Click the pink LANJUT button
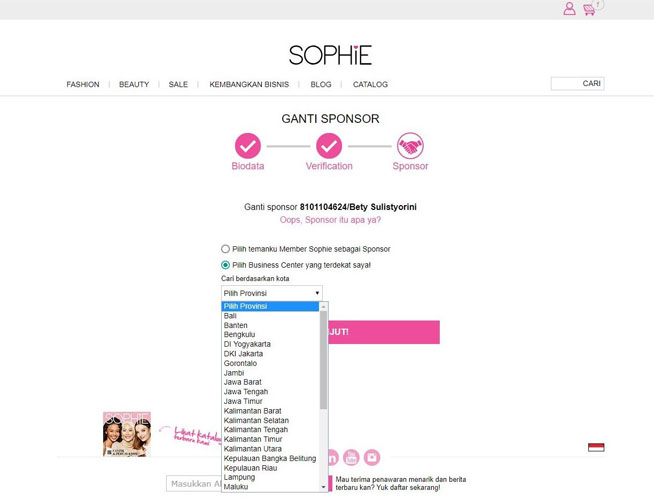The height and width of the screenshot is (500, 654). point(384,332)
